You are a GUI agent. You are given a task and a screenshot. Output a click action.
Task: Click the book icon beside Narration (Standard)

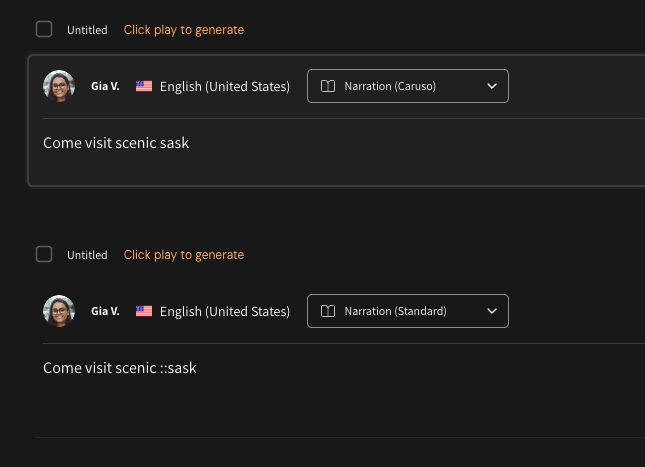327,311
